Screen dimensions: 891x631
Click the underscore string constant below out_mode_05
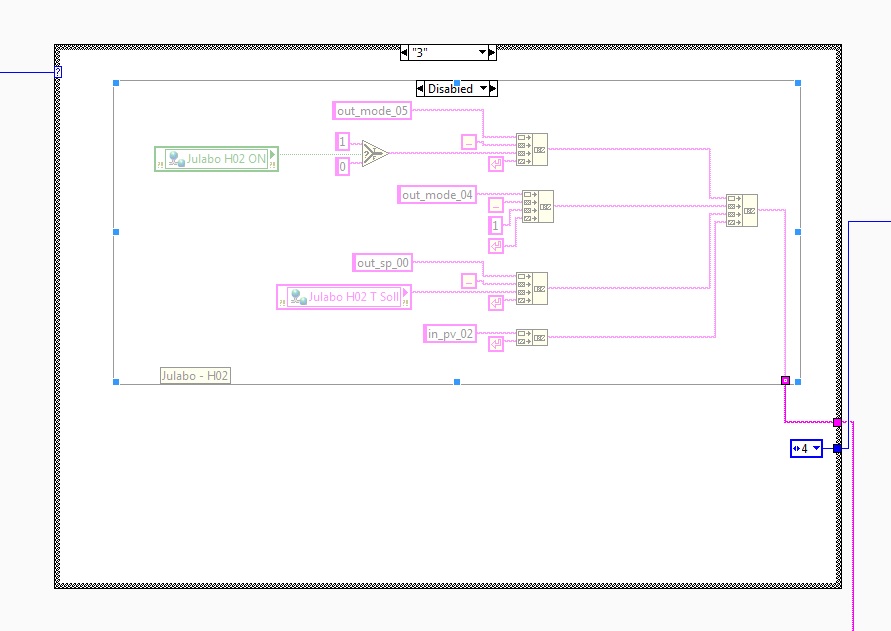[469, 142]
